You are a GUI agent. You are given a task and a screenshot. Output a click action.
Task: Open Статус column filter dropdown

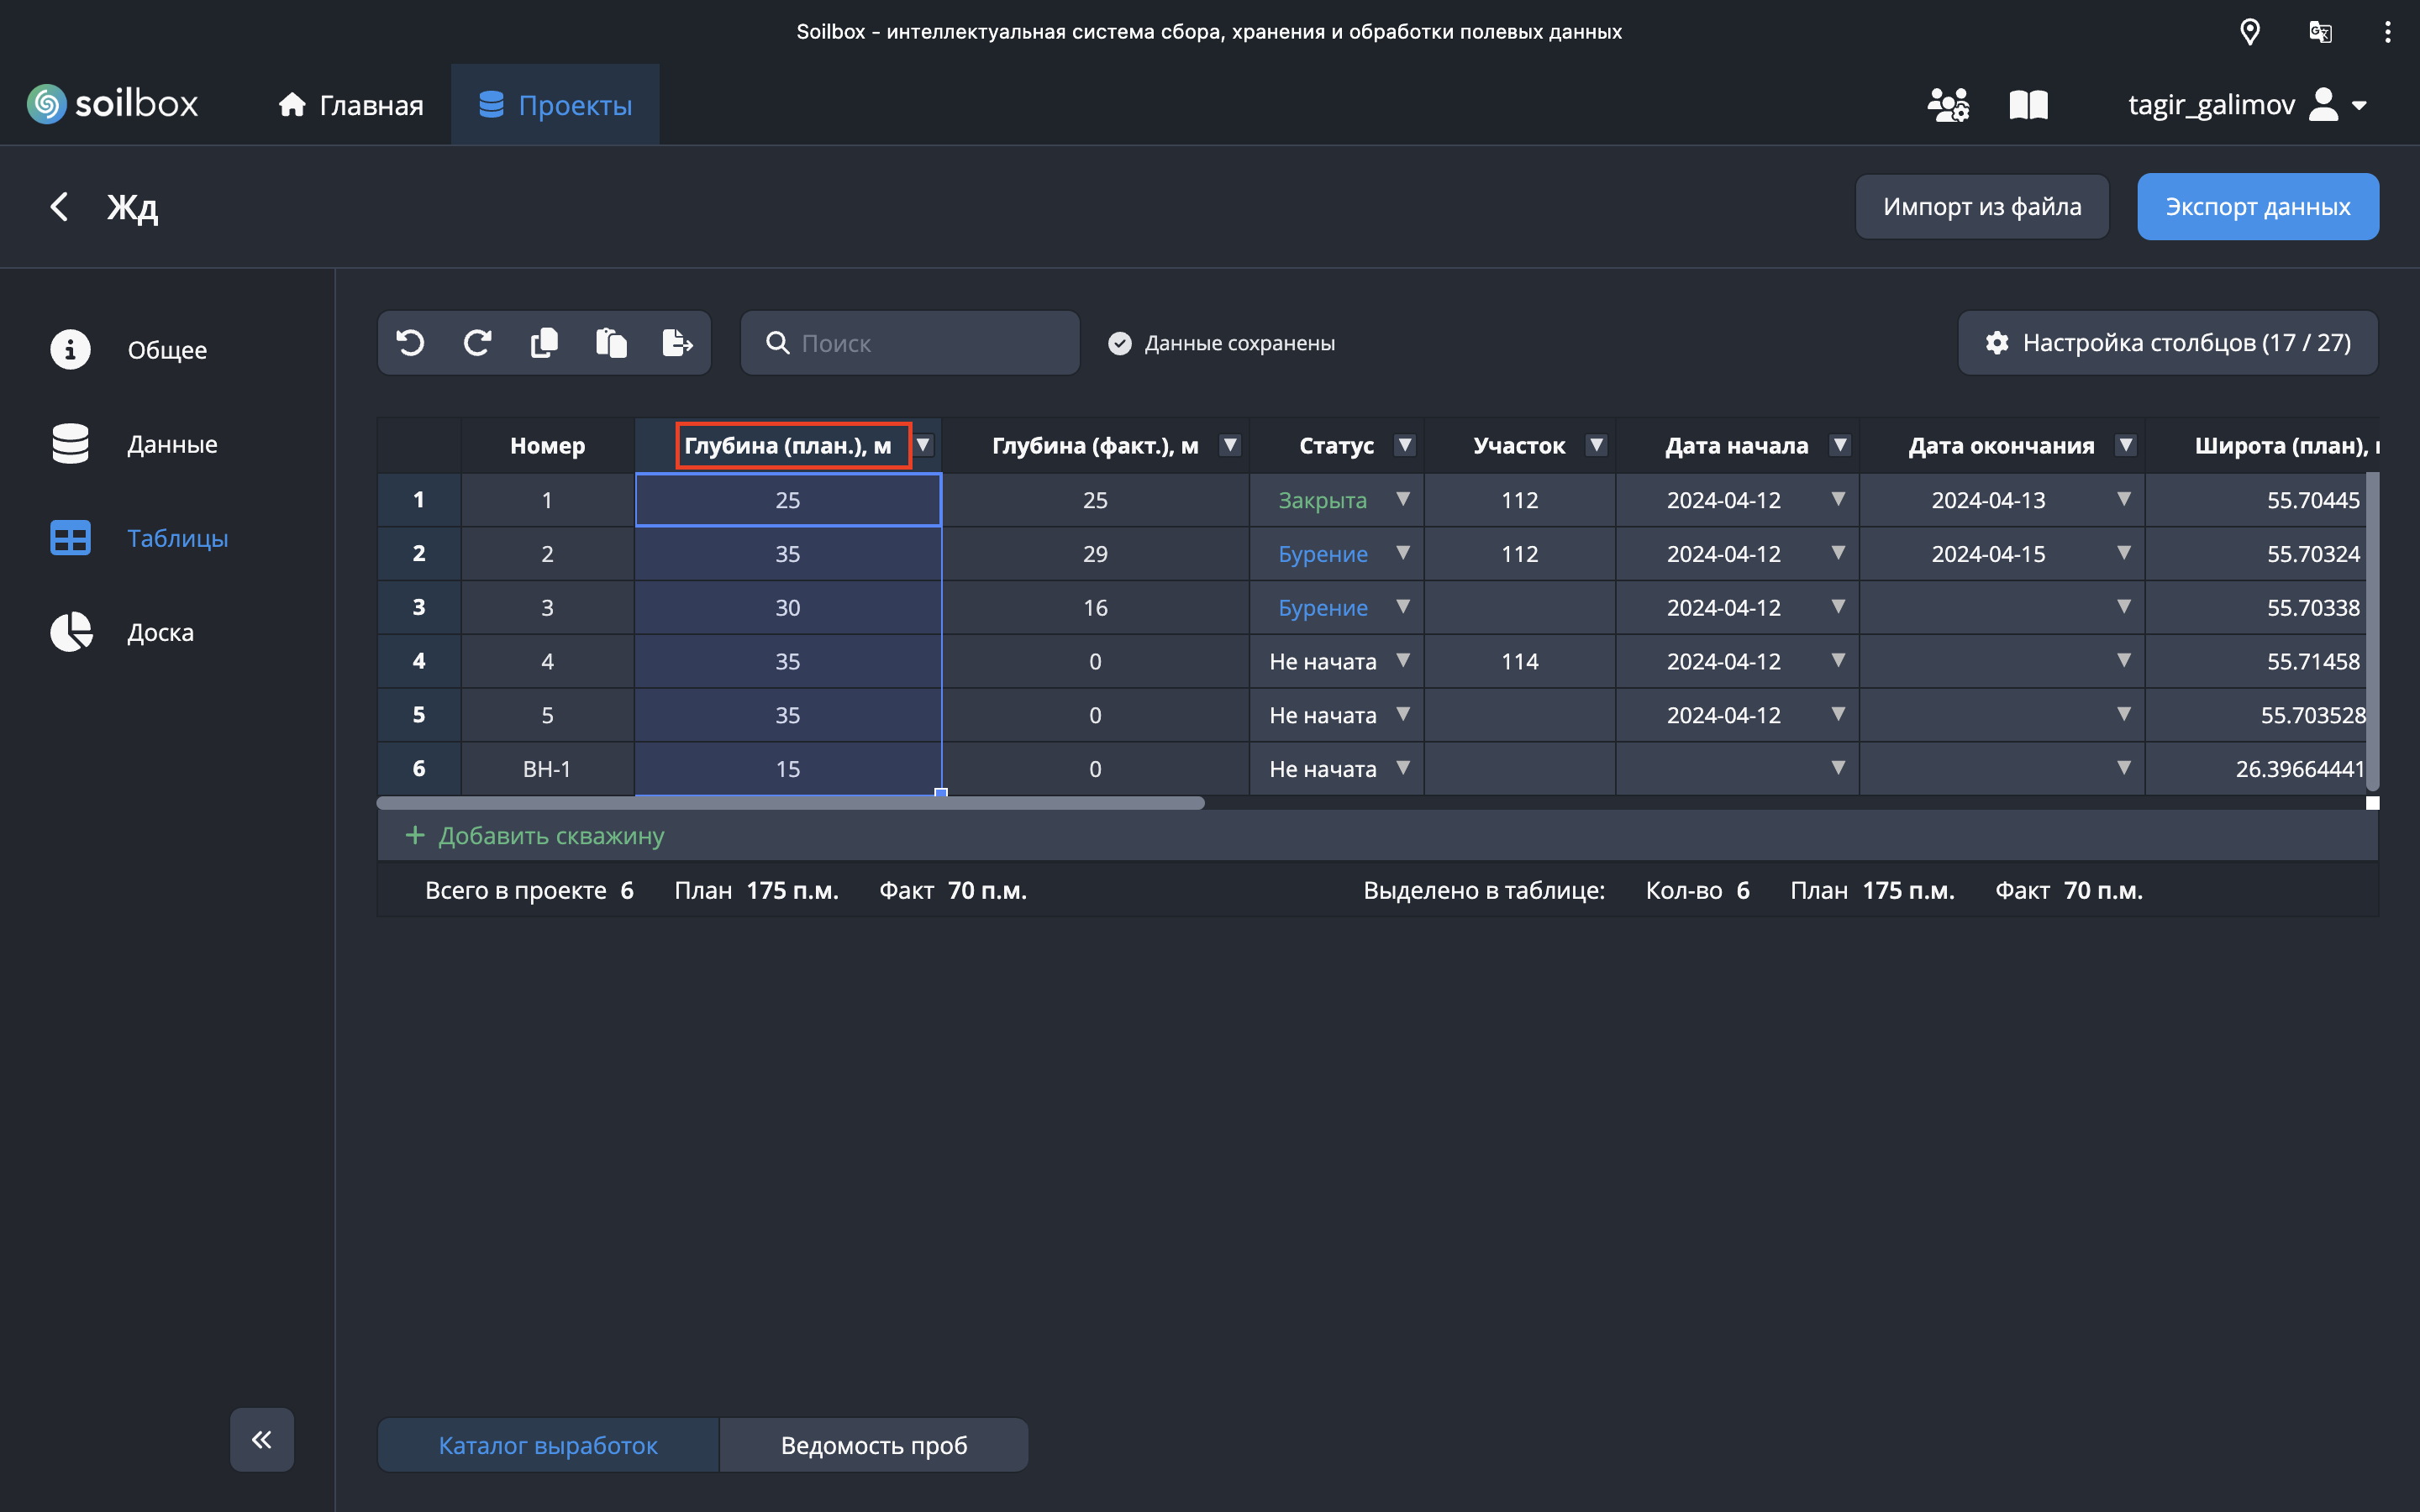coord(1405,445)
